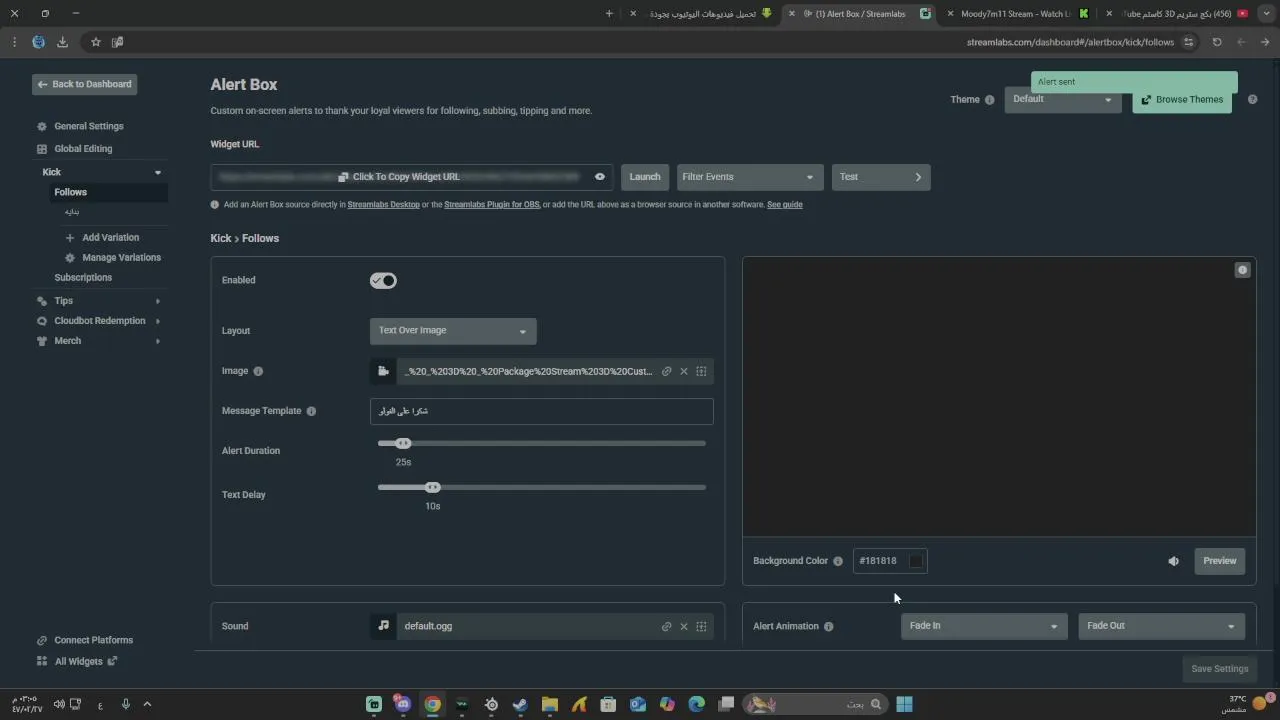Open the Sound media gallery grid icon
Screen dimensions: 1280x720
pos(701,626)
